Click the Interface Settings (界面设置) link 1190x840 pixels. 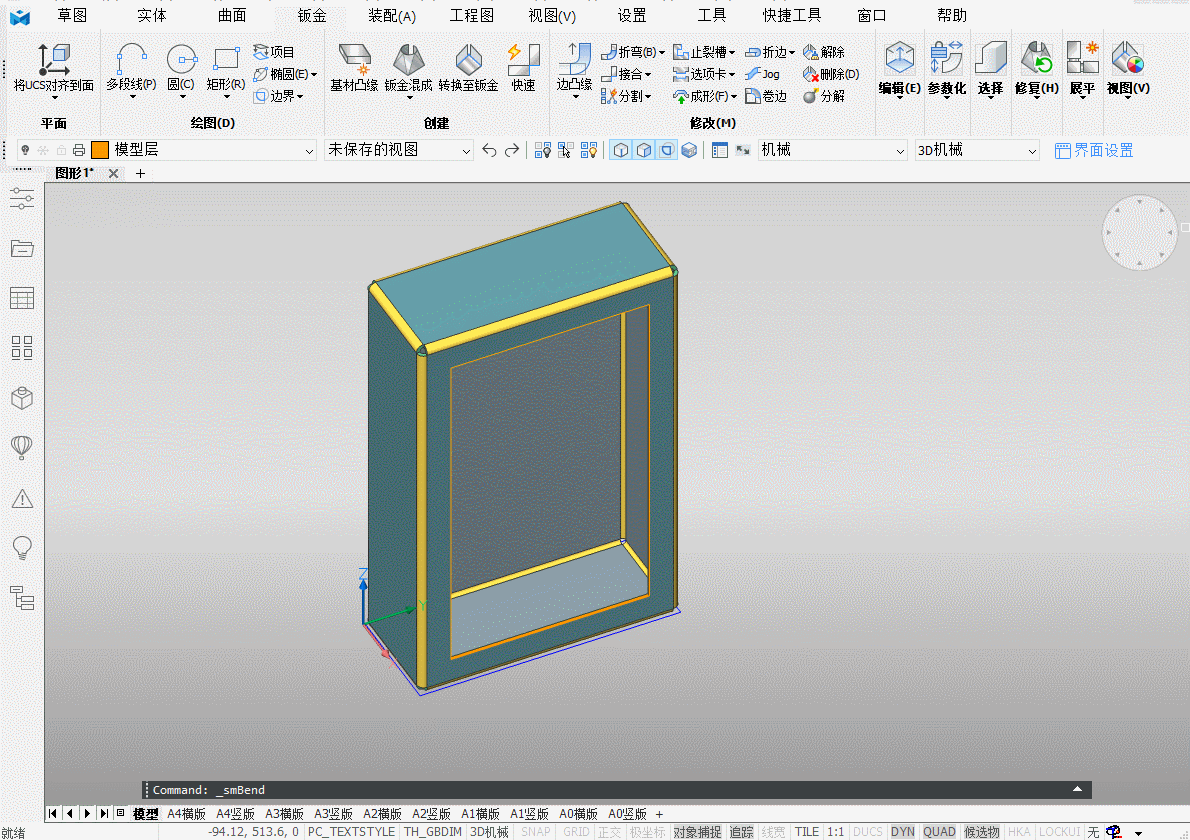pyautogui.click(x=1094, y=150)
